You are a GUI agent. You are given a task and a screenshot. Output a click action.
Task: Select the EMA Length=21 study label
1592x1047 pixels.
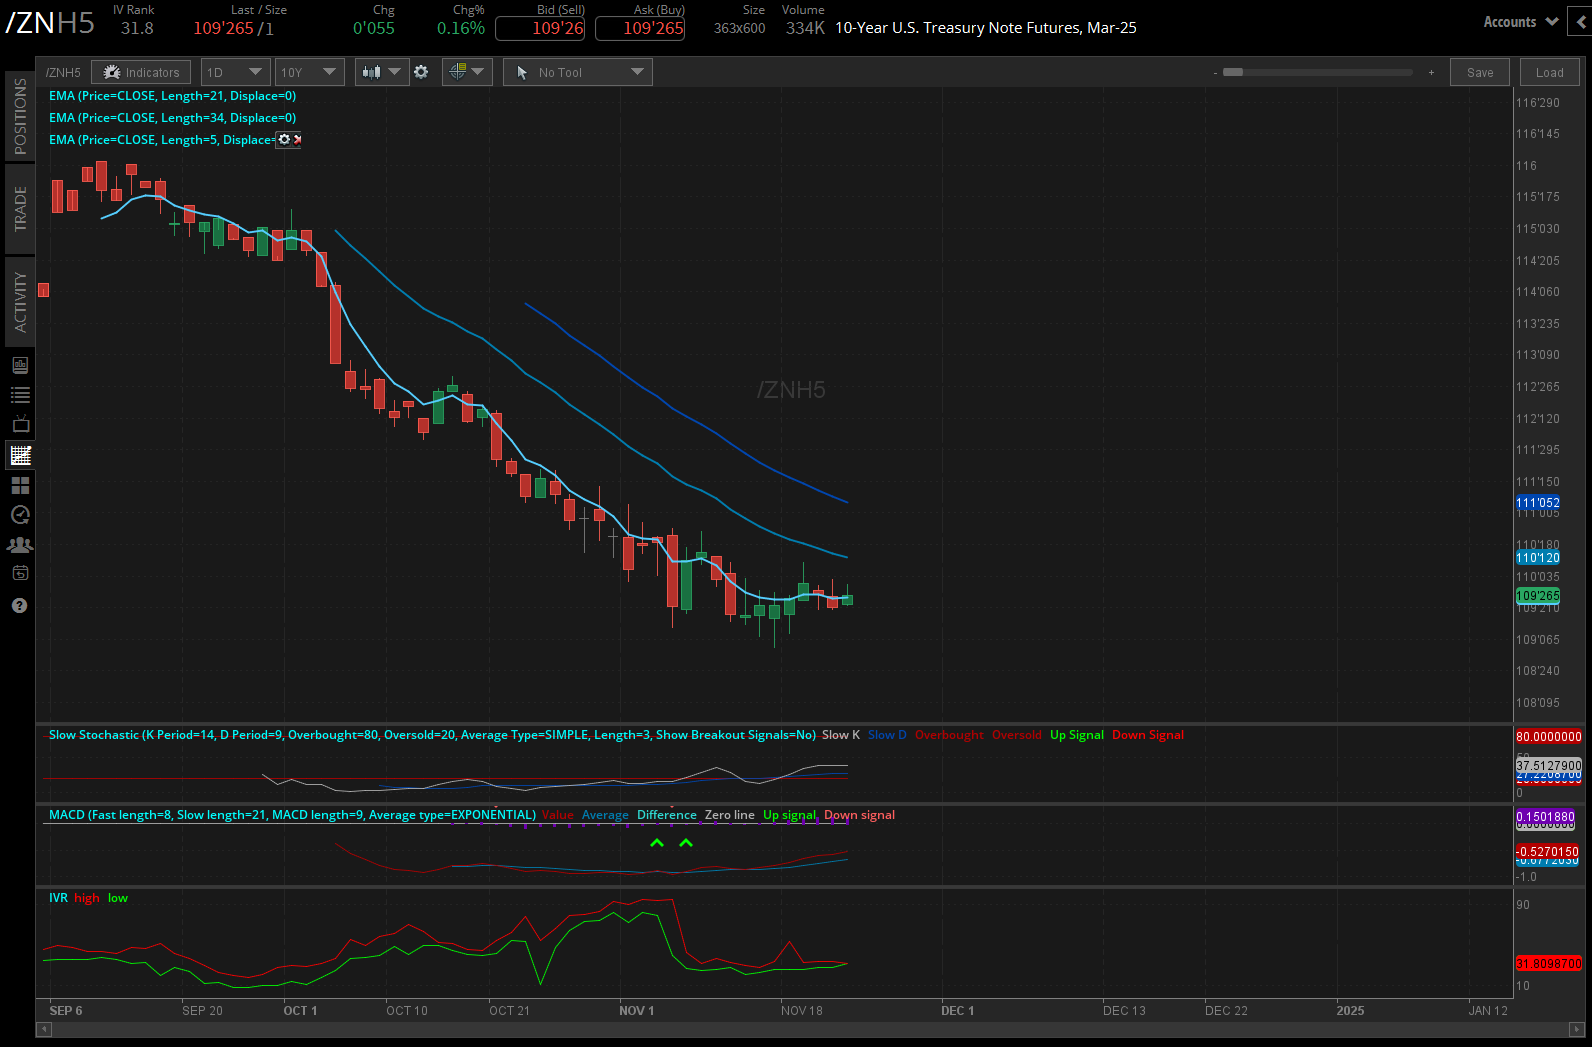pyautogui.click(x=172, y=96)
